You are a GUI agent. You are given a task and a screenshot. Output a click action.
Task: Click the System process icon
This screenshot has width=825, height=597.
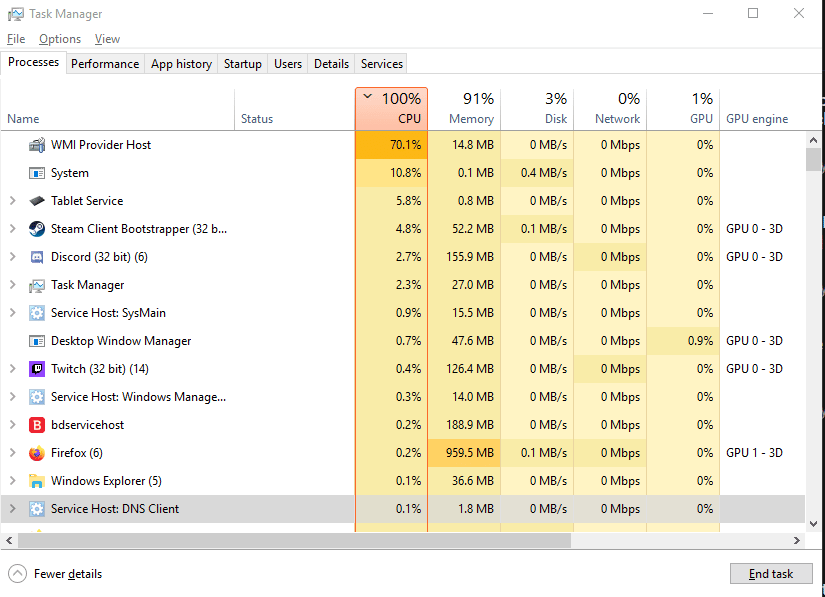(x=37, y=172)
